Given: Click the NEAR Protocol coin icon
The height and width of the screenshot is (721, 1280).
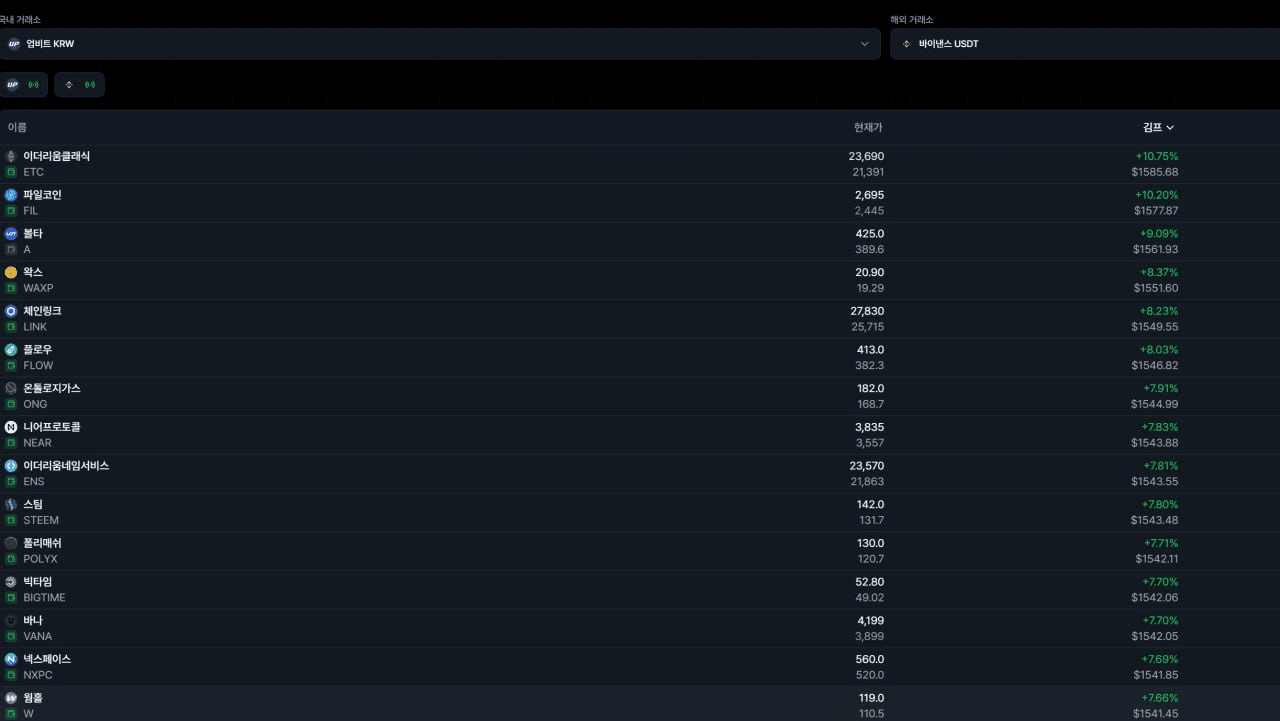Looking at the screenshot, I should point(11,427).
